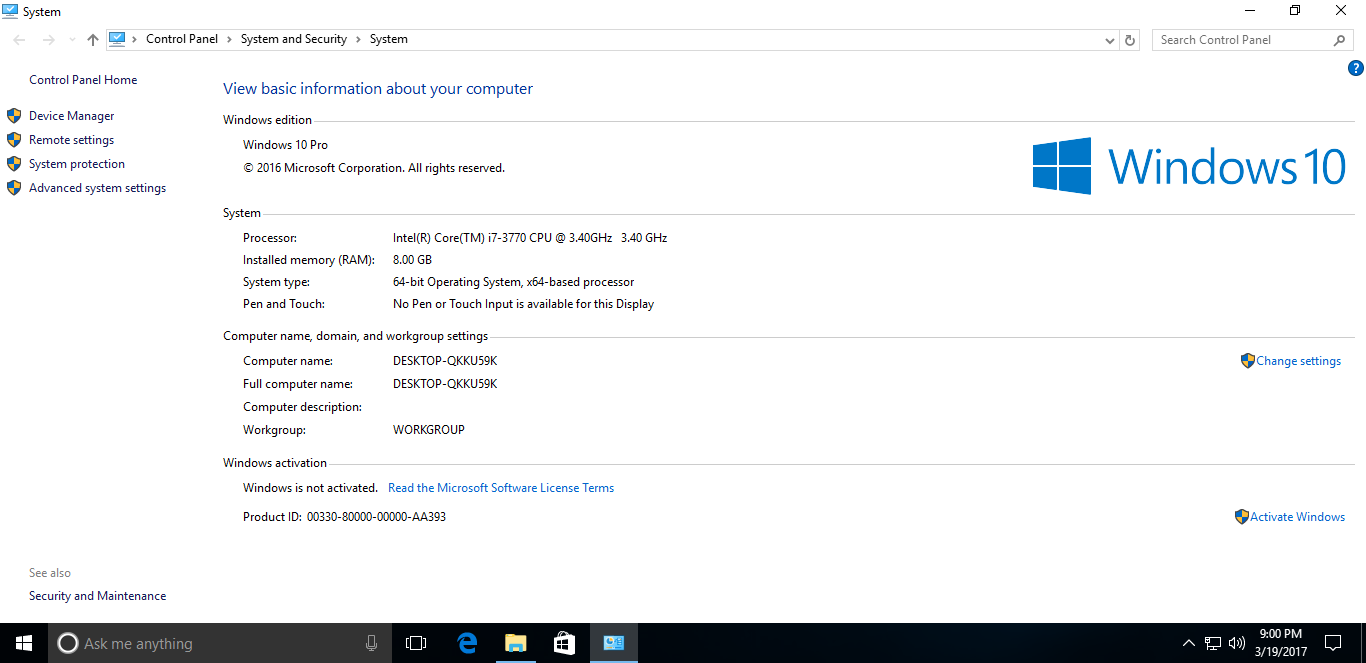Open System protection link
1366x663 pixels.
click(77, 164)
